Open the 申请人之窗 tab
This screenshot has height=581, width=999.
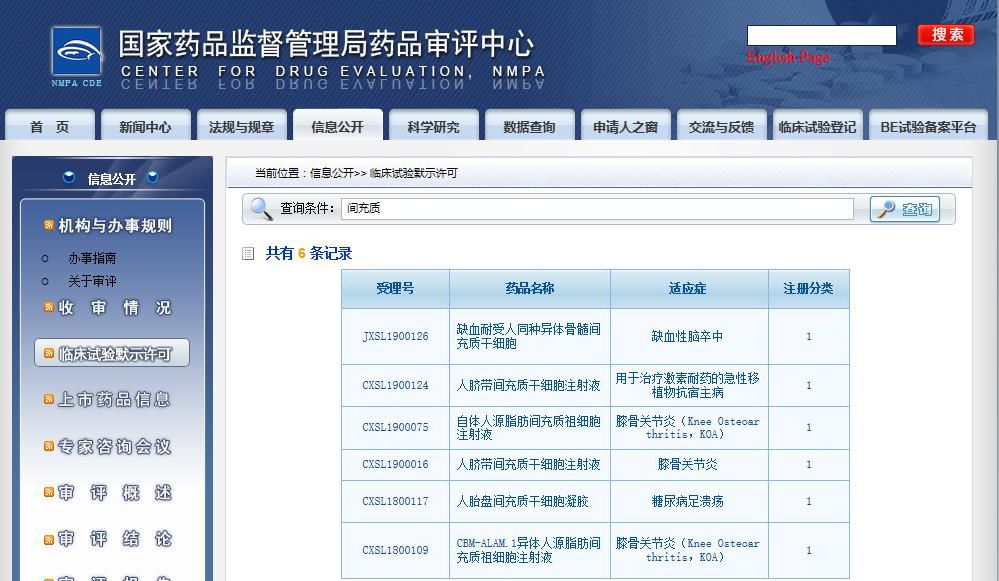tap(626, 126)
